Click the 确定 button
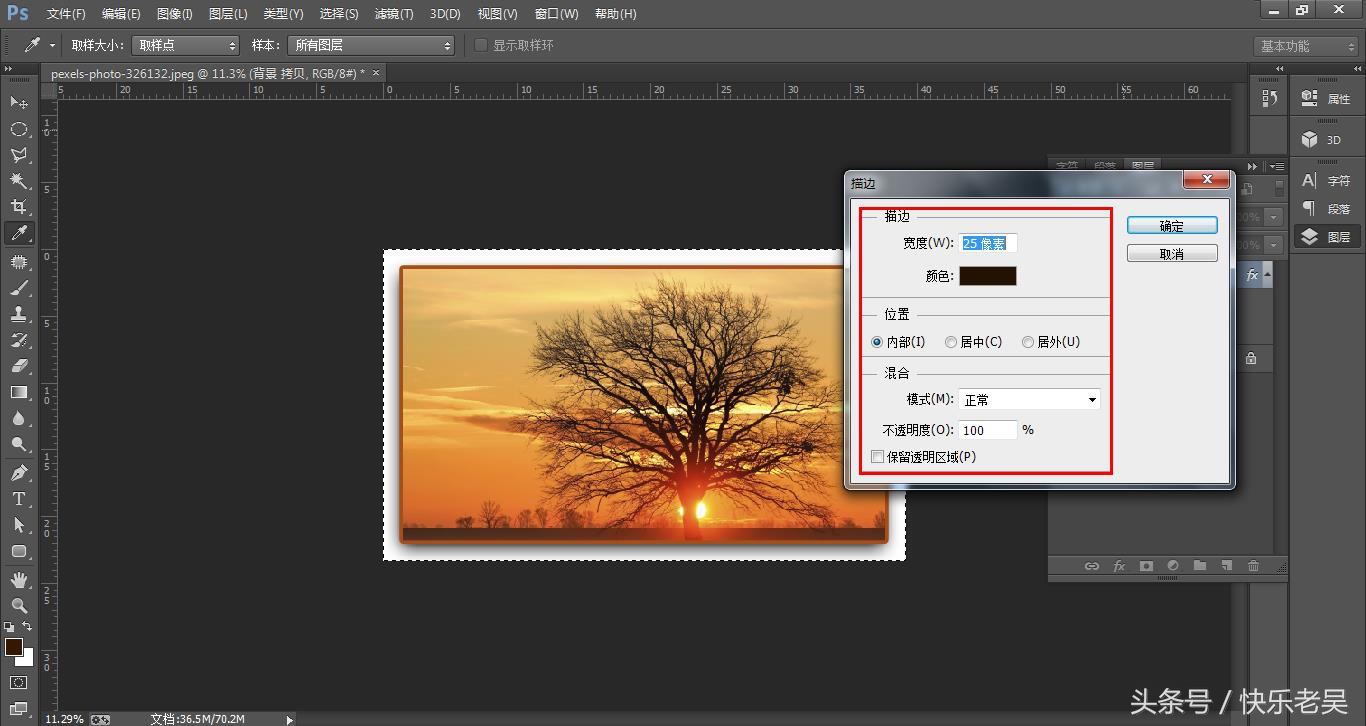Screen dimensions: 1366x726 1171,226
